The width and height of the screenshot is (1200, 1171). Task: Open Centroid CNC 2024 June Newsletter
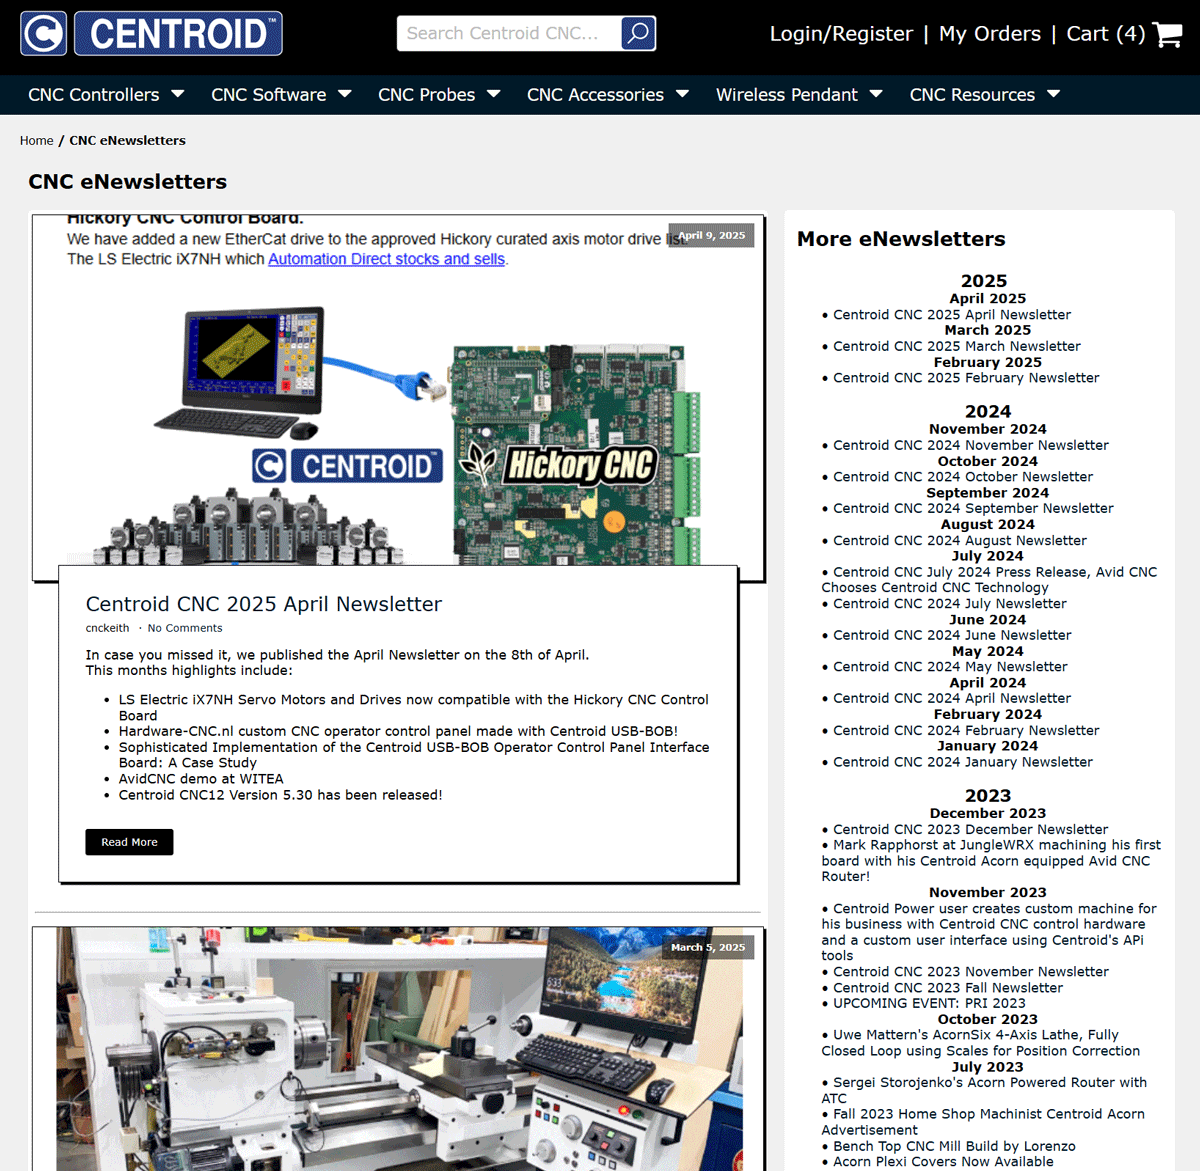click(952, 636)
